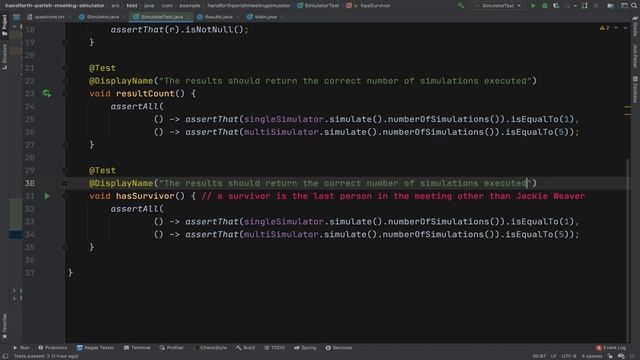640x360 pixels.
Task: Click the SimulatorTest class breadcrumb
Action: [318, 6]
